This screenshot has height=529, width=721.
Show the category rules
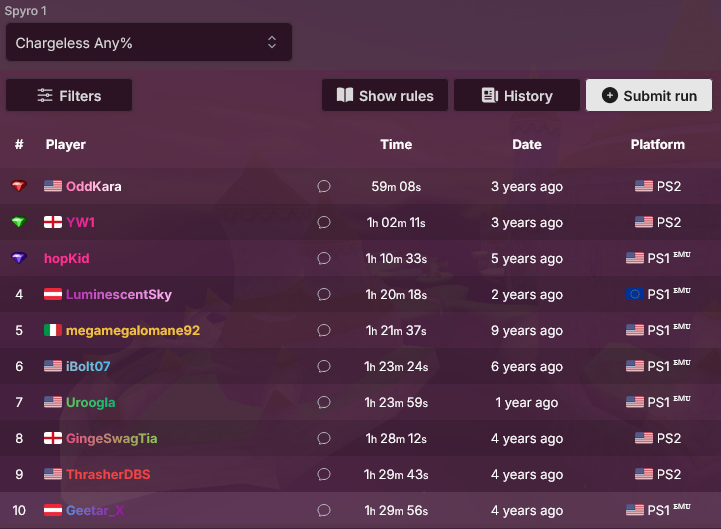[x=385, y=95]
